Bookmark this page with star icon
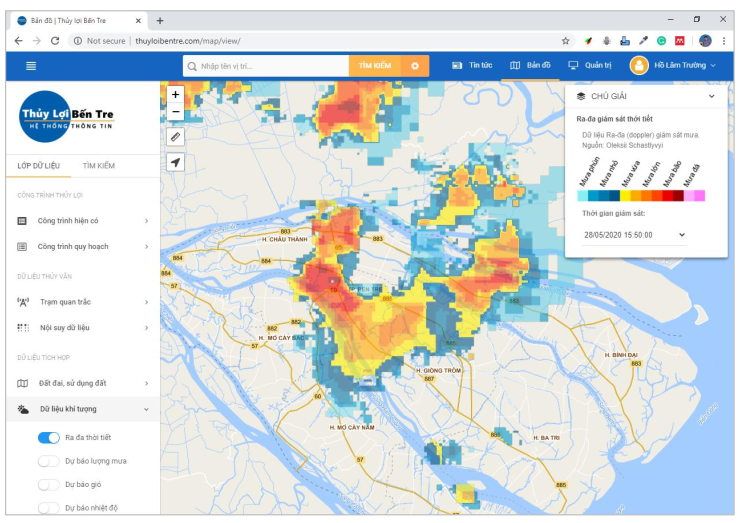741x523 pixels. 565,41
